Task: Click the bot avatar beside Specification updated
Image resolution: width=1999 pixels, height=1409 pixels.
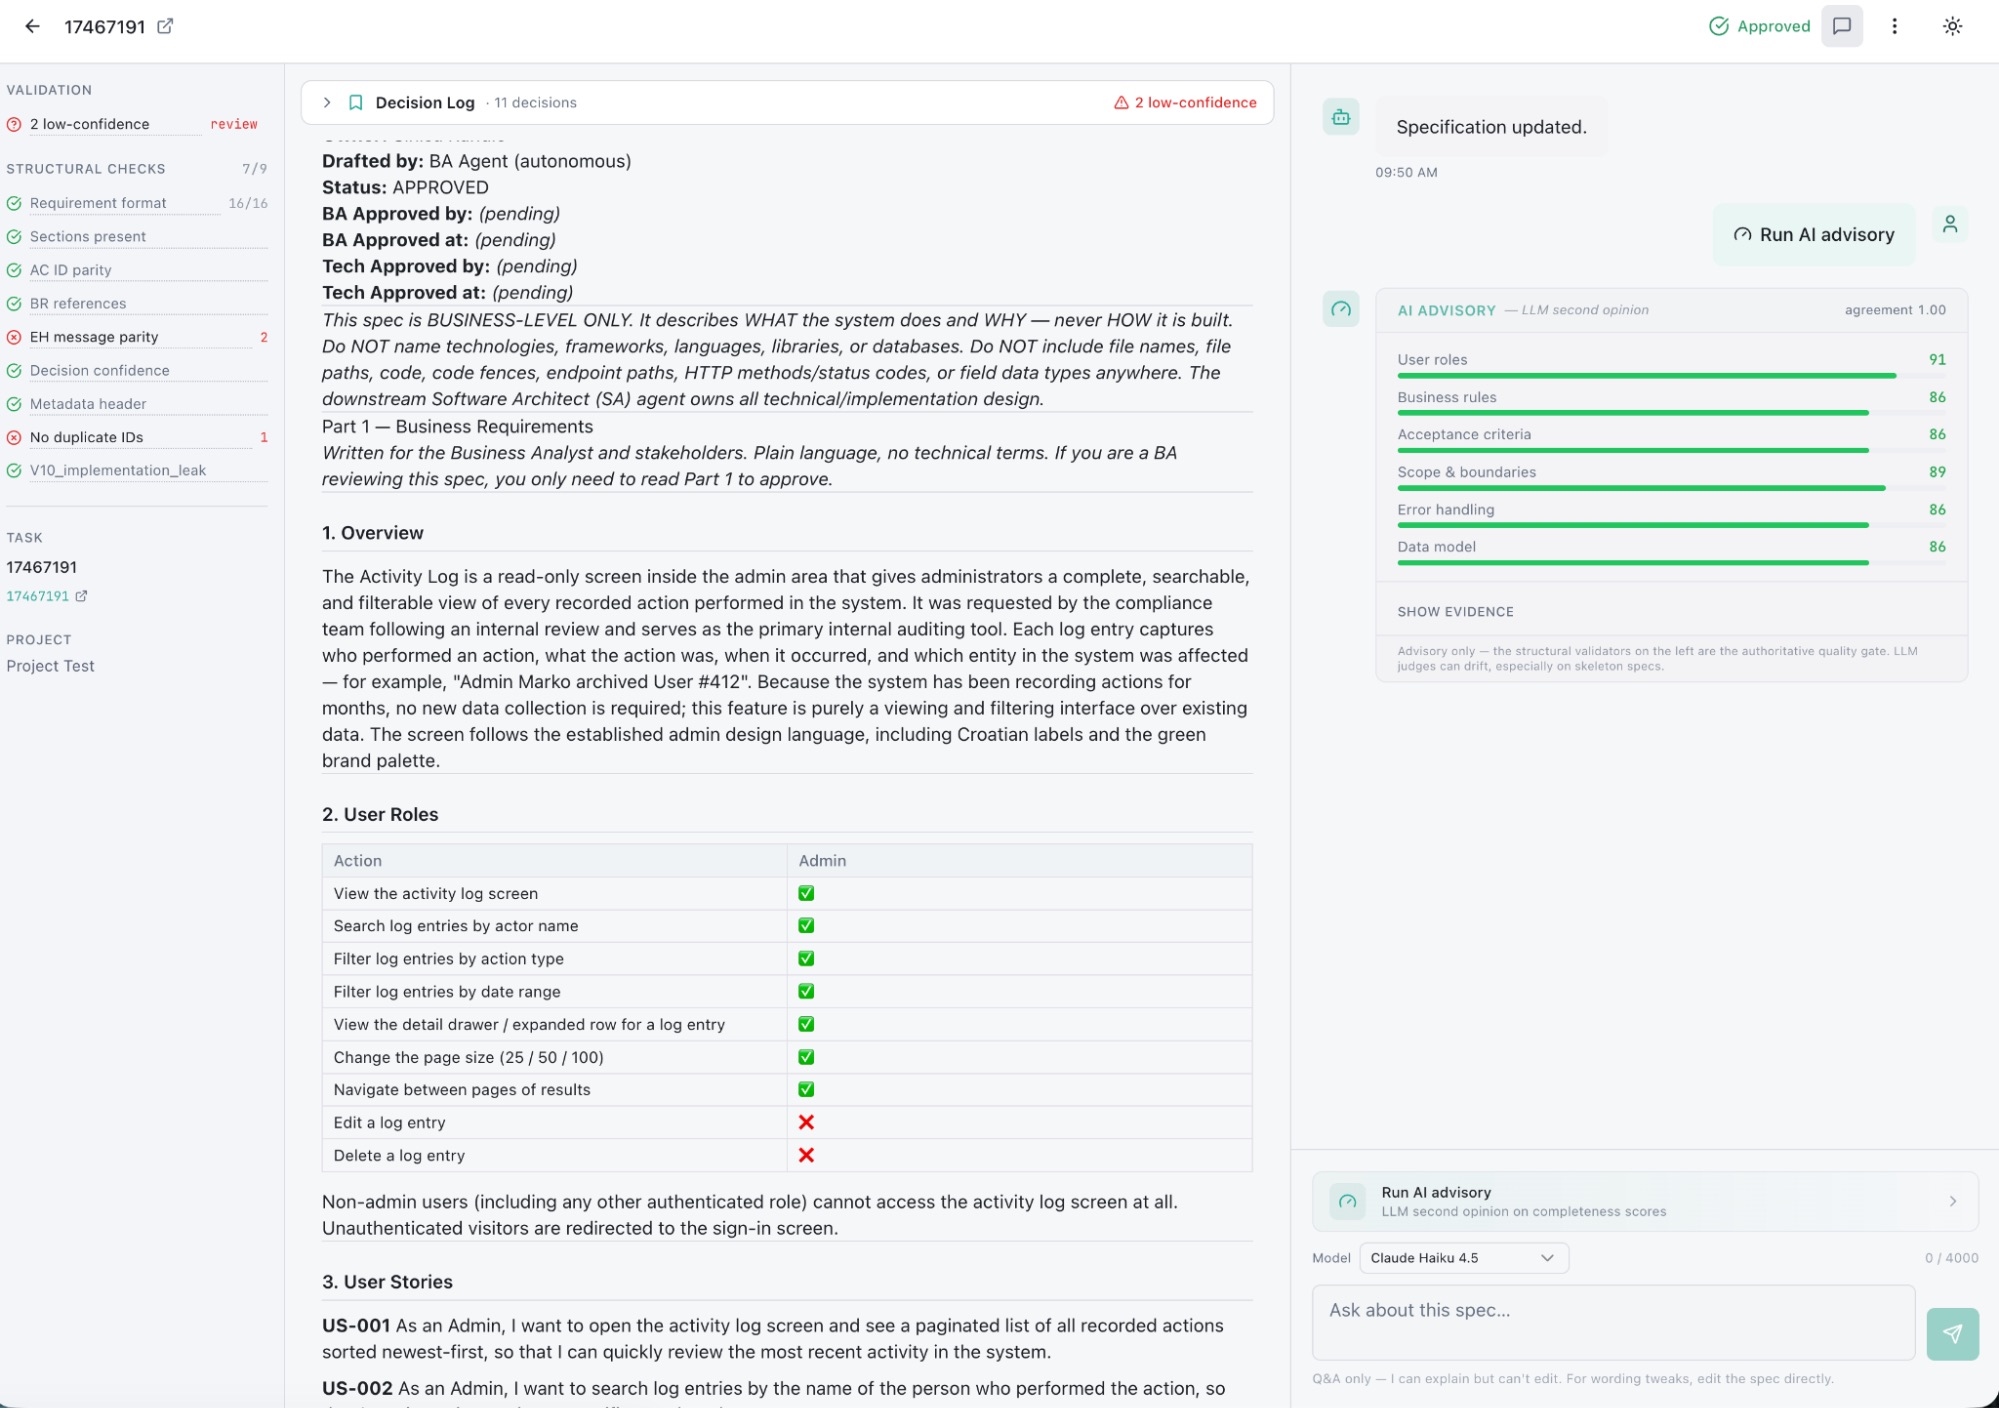Action: (1340, 117)
